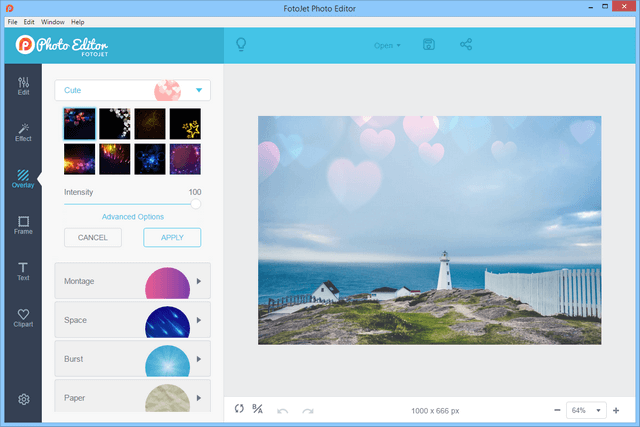The image size is (640, 427).
Task: Open the 64% zoom level dropdown
Action: point(586,410)
